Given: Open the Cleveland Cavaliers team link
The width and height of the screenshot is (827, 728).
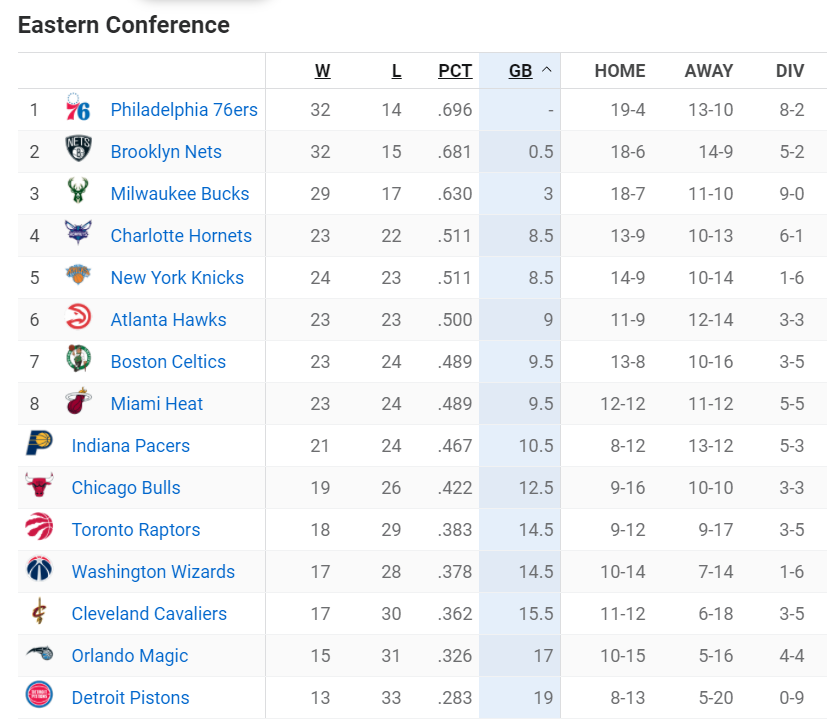Looking at the screenshot, I should [149, 614].
